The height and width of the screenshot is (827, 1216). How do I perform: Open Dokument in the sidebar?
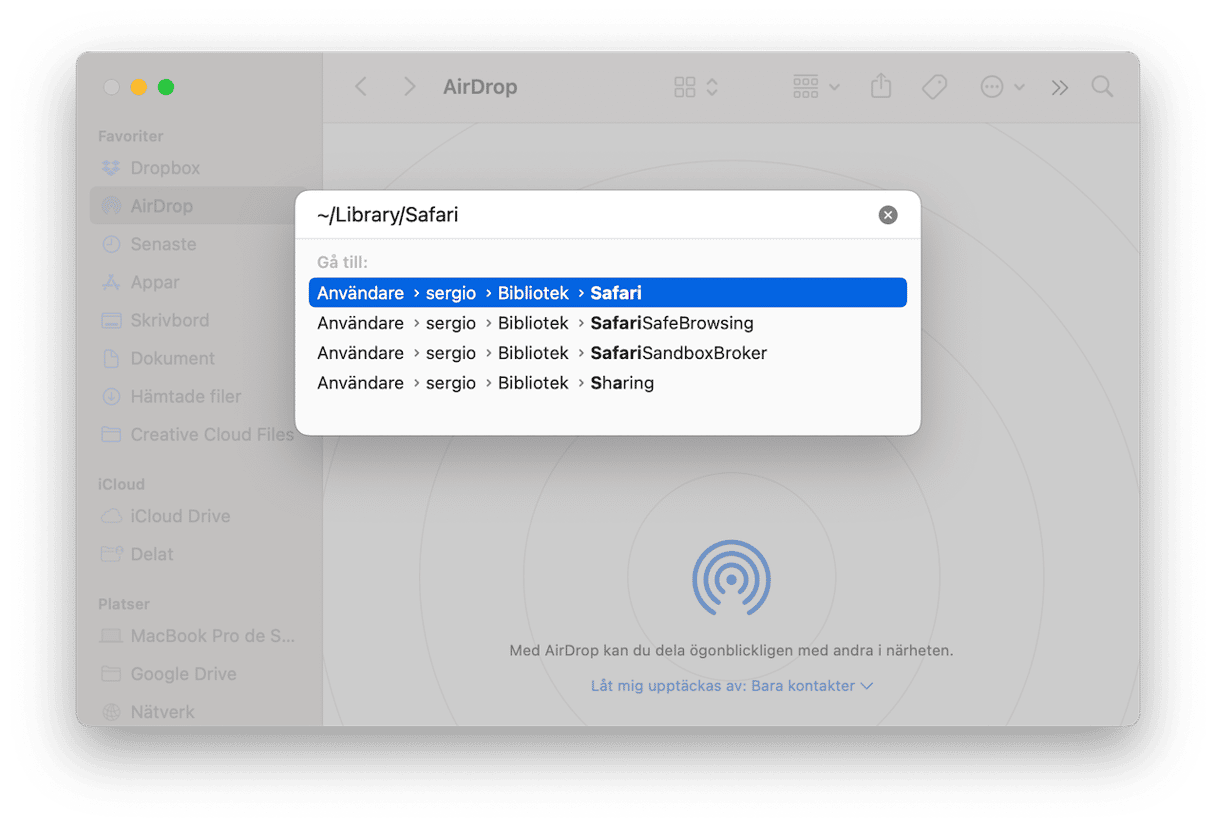point(158,358)
